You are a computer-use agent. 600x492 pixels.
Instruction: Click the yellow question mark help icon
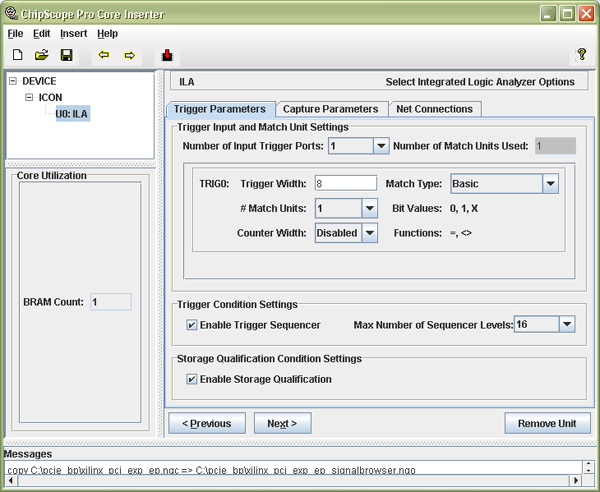click(581, 55)
